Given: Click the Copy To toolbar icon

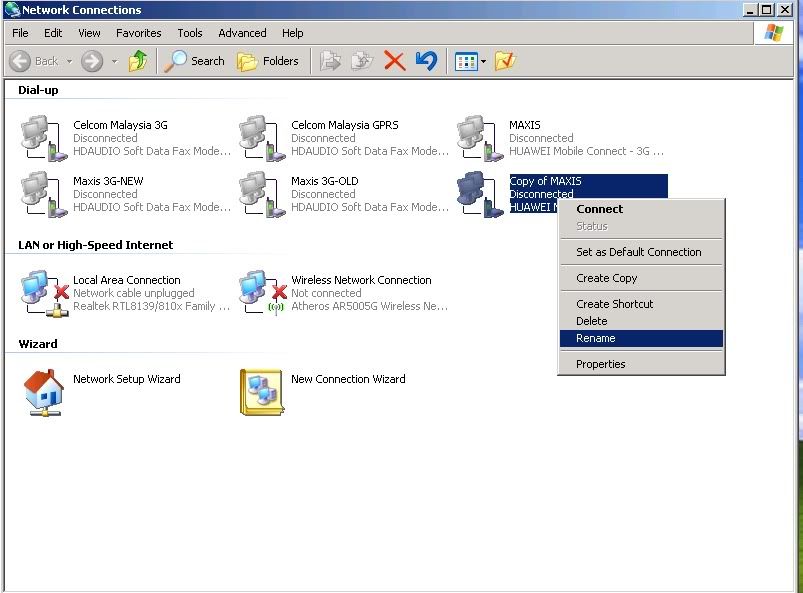Looking at the screenshot, I should coord(363,61).
